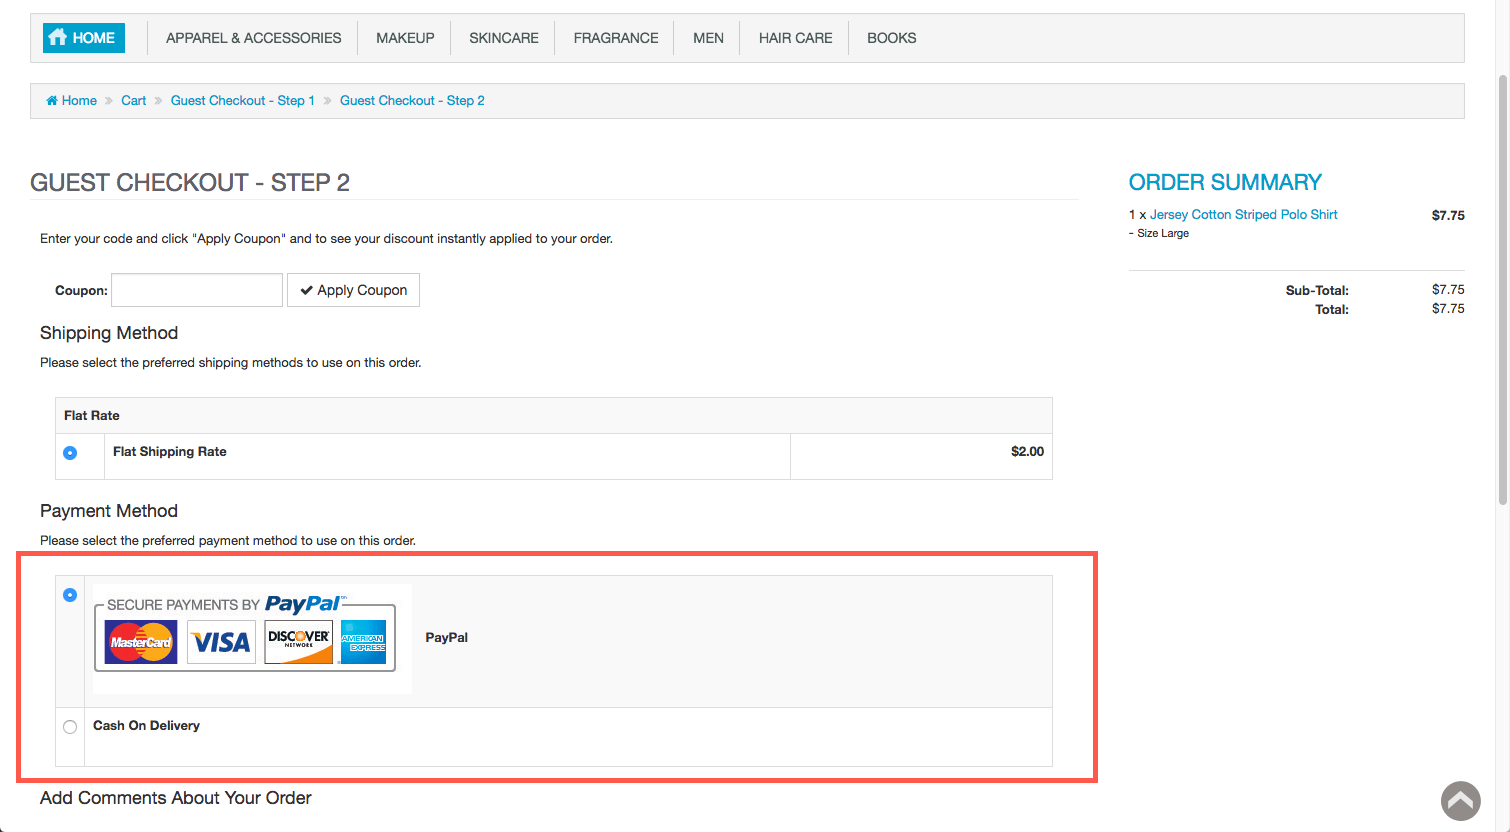
Task: Go to Cart breadcrumb link
Action: (x=134, y=101)
